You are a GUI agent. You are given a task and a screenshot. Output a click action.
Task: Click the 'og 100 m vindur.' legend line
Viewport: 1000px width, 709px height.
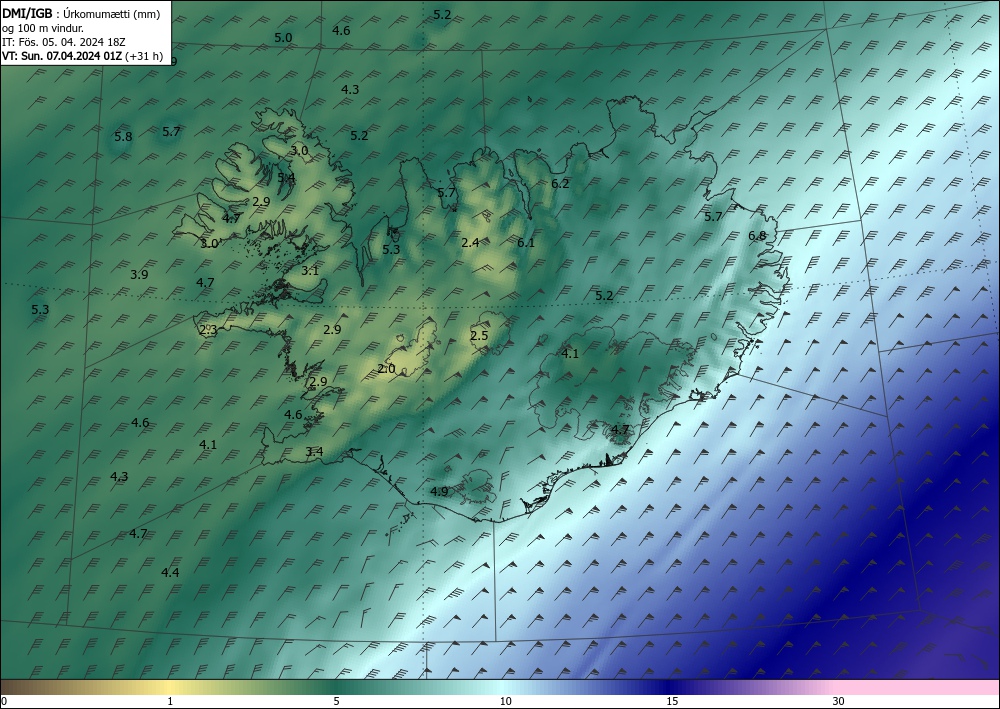coord(43,27)
